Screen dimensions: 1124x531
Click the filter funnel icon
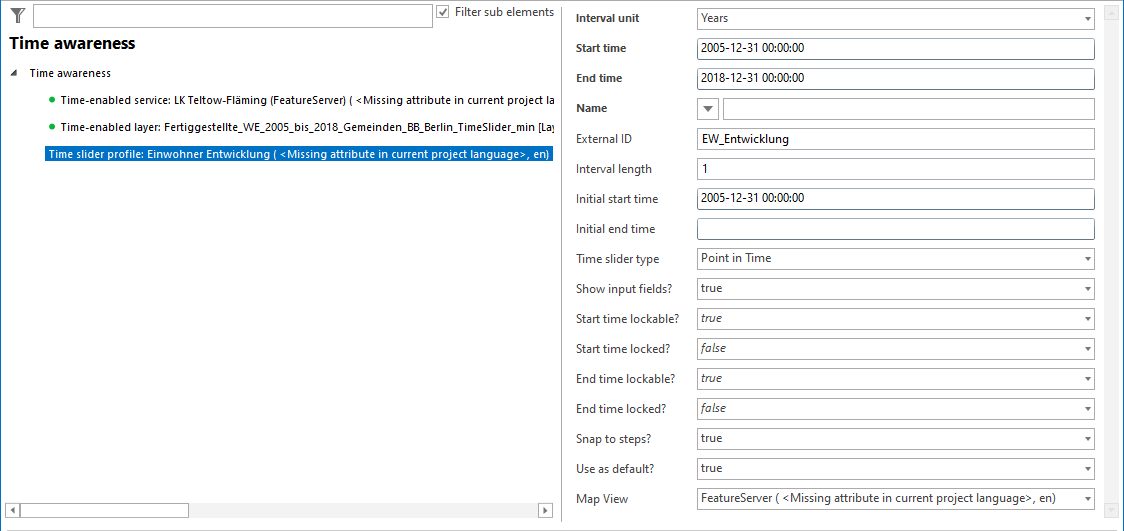click(17, 14)
